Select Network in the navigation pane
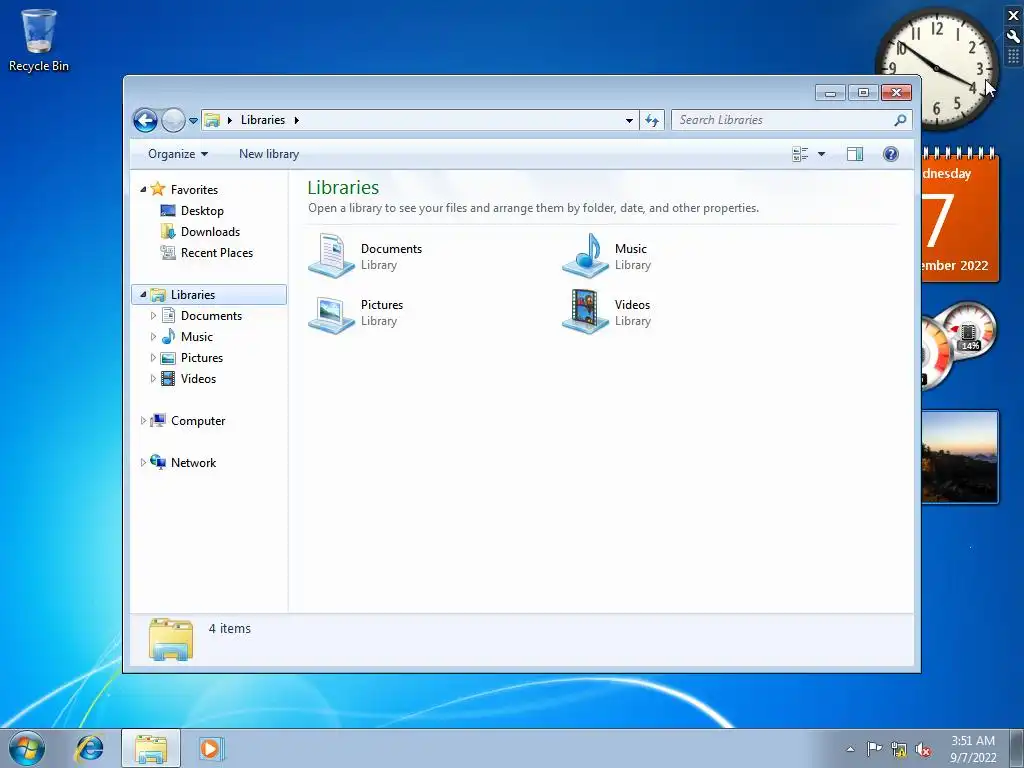1024x768 pixels. [x=193, y=462]
